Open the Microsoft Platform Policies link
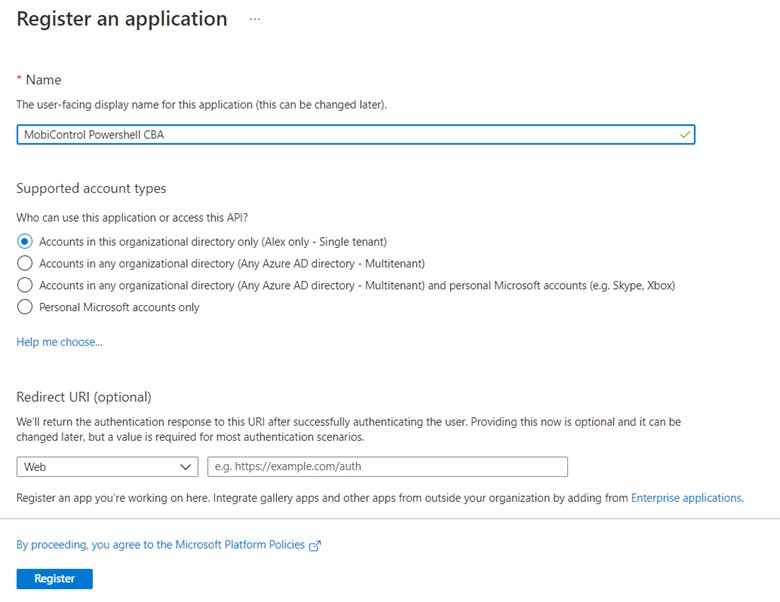This screenshot has width=780, height=602. coord(162,545)
